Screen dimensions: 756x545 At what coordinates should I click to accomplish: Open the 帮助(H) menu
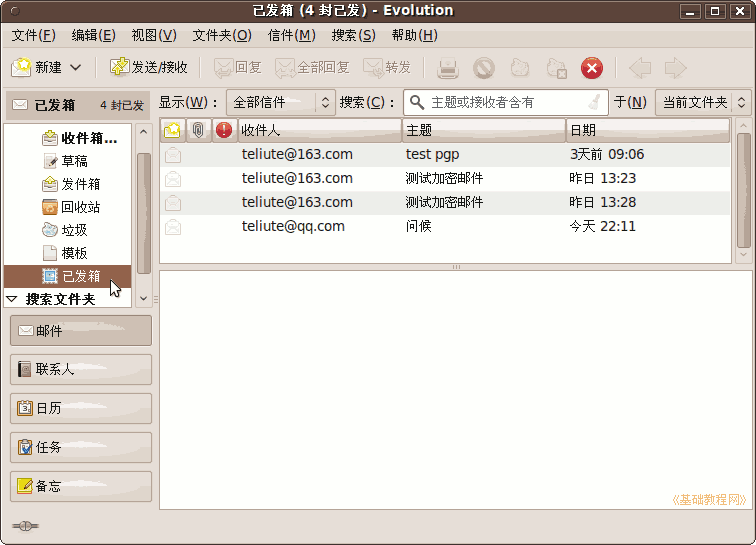414,35
